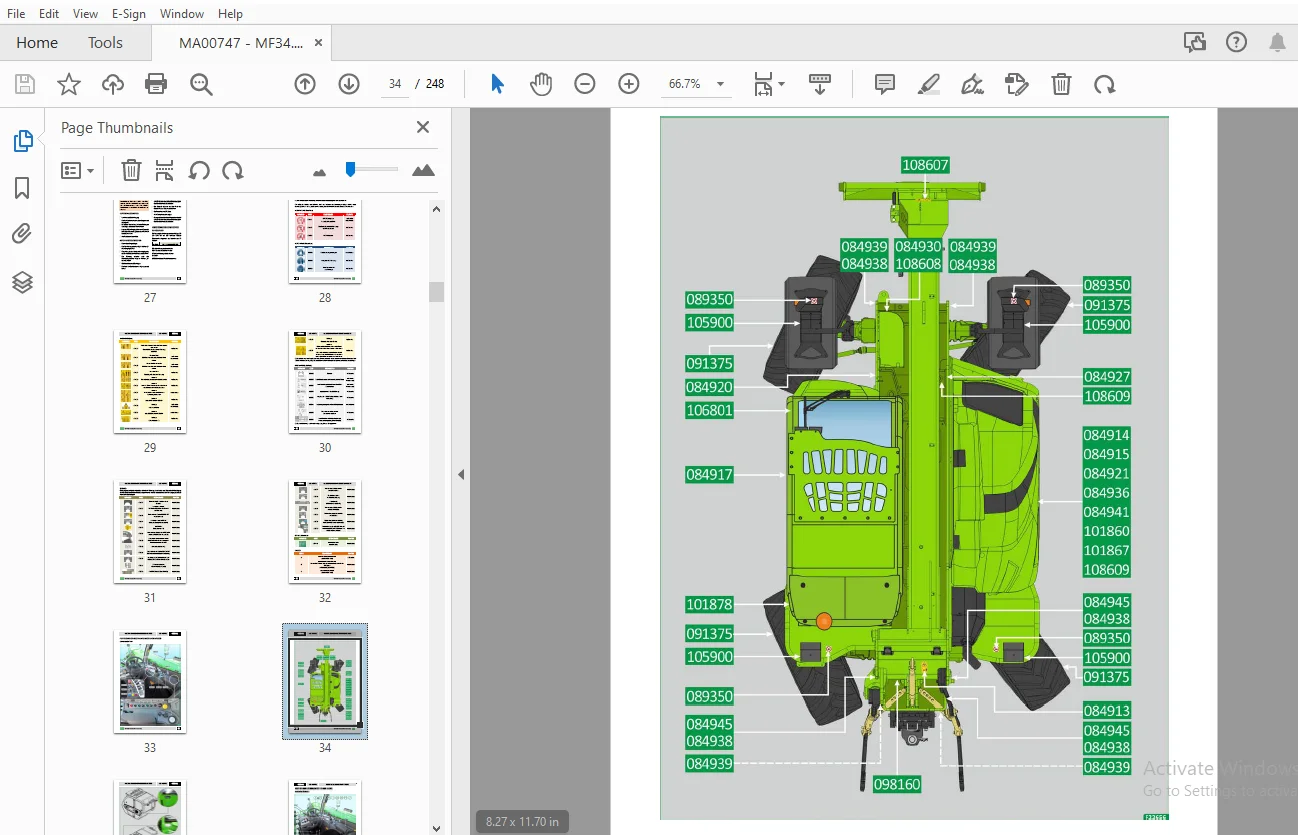
Task: Open the share review icon at top right
Action: point(1194,42)
